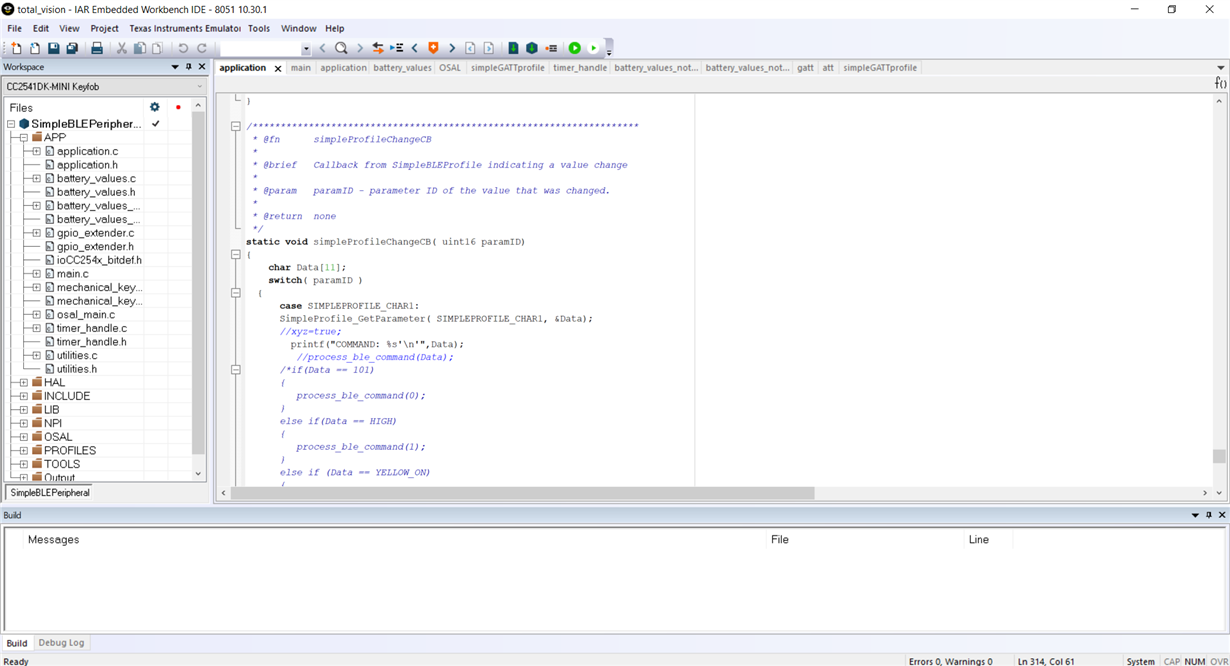The height and width of the screenshot is (666, 1230).
Task: Open the workspace configuration dropdown CC2541DK-MINI Keyfob
Action: point(104,86)
